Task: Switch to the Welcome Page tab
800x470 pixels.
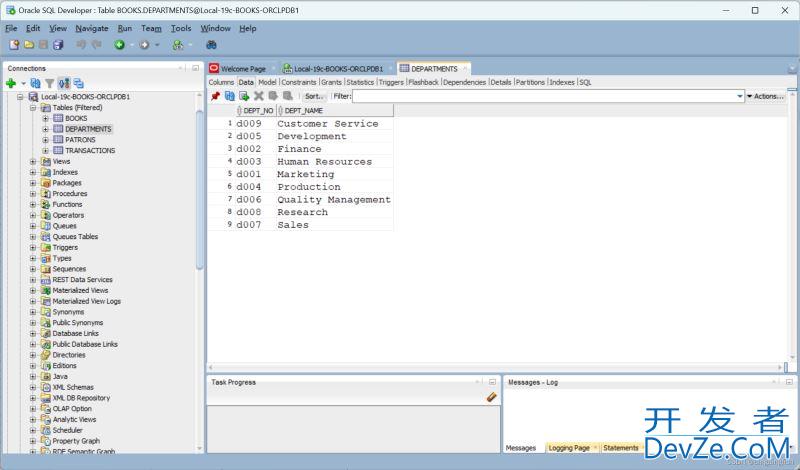Action: tap(243, 68)
